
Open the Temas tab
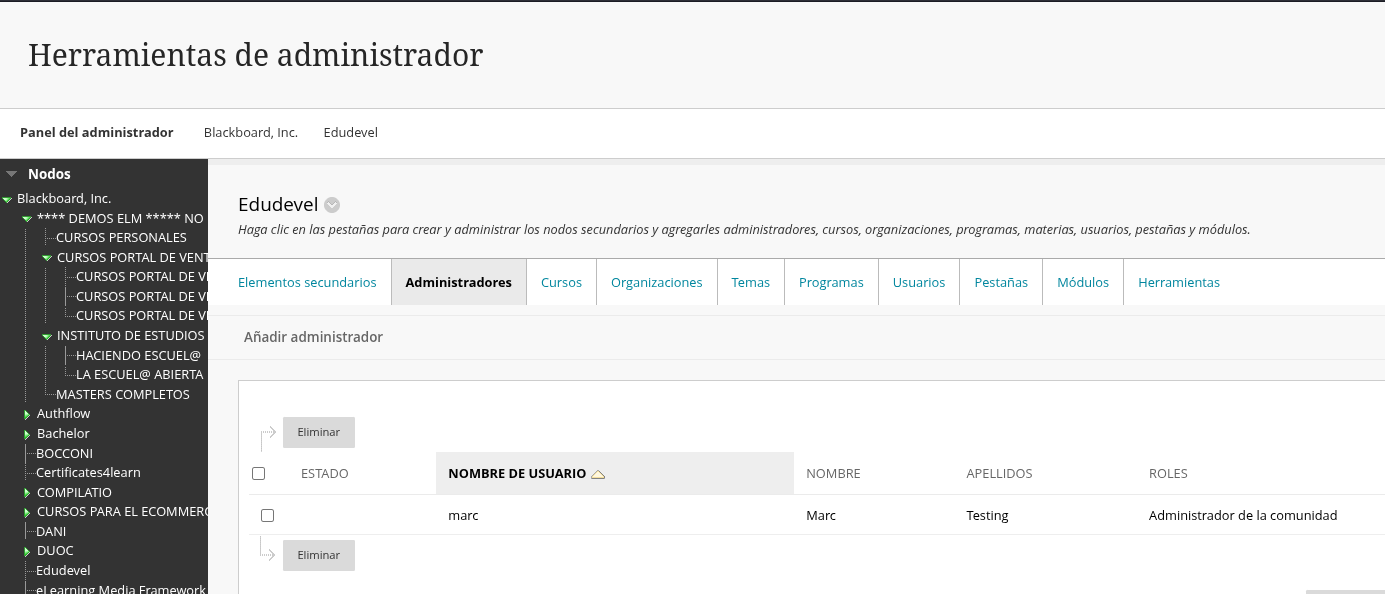click(x=751, y=282)
